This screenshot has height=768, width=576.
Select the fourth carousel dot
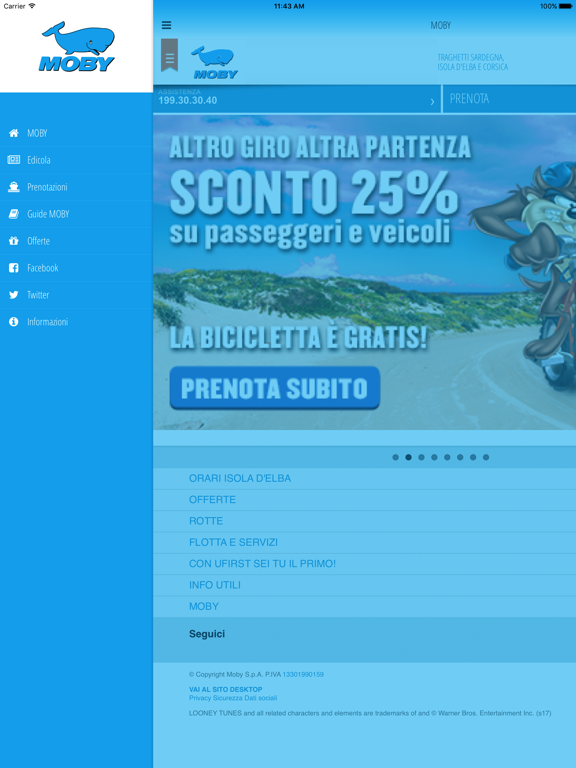pos(434,457)
